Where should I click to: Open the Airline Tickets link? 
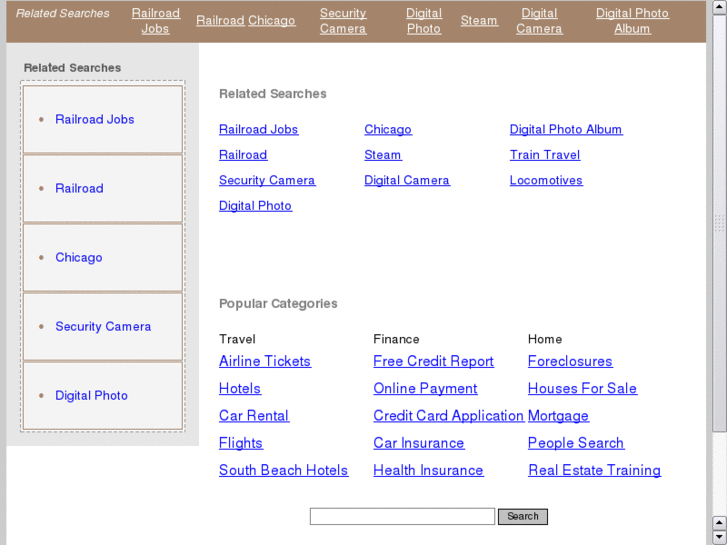coord(265,361)
